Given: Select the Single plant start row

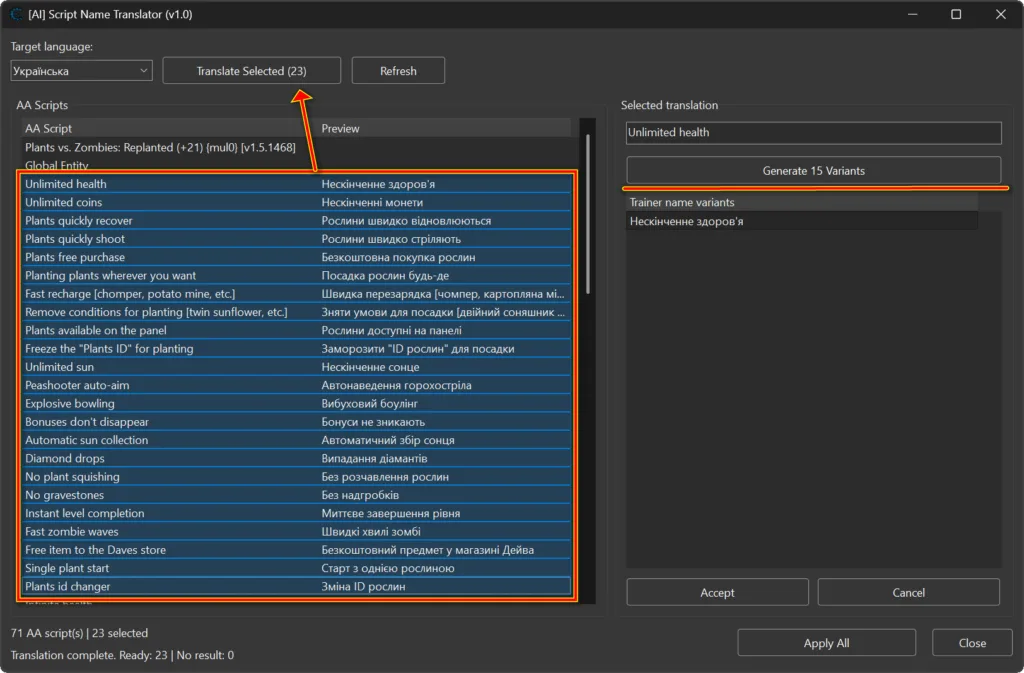Looking at the screenshot, I should (296, 568).
